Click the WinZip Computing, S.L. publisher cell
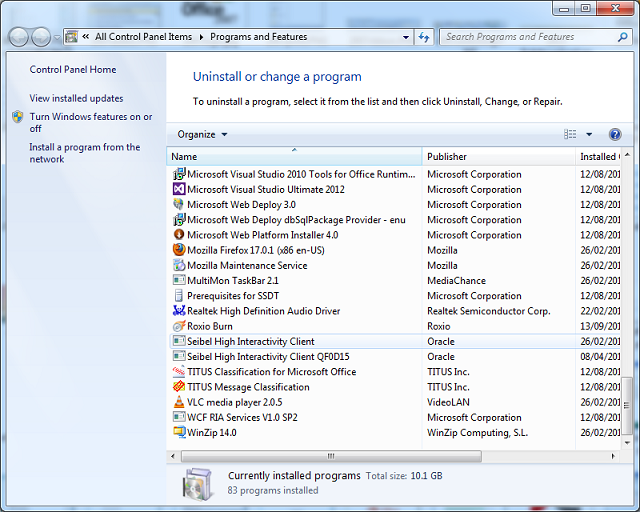Image resolution: width=640 pixels, height=512 pixels. [x=477, y=432]
